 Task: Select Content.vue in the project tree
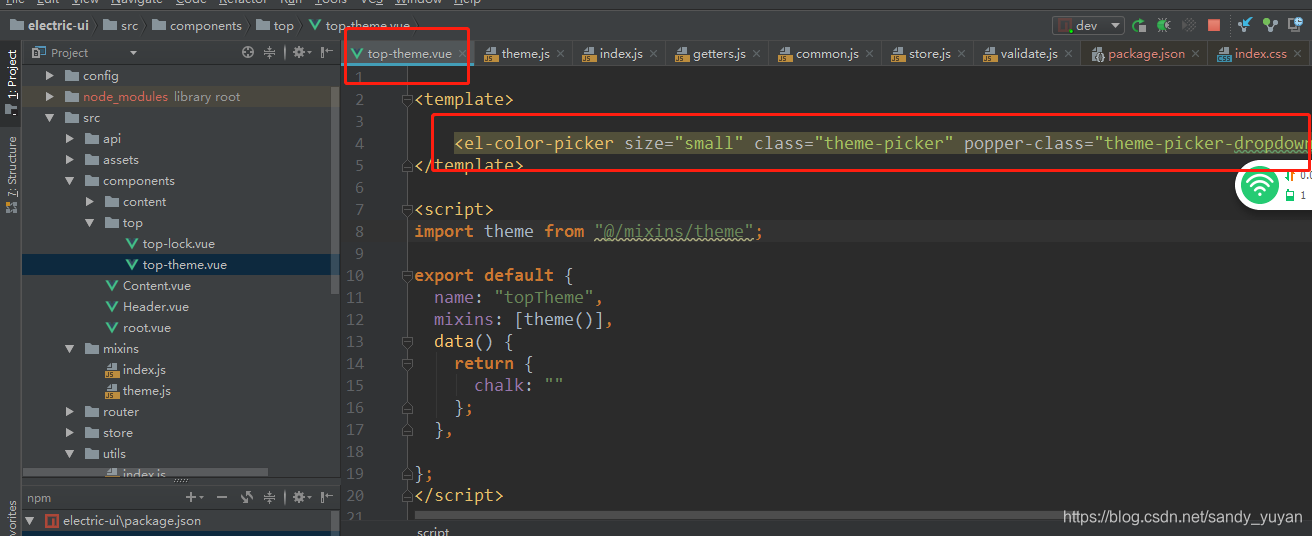(156, 286)
